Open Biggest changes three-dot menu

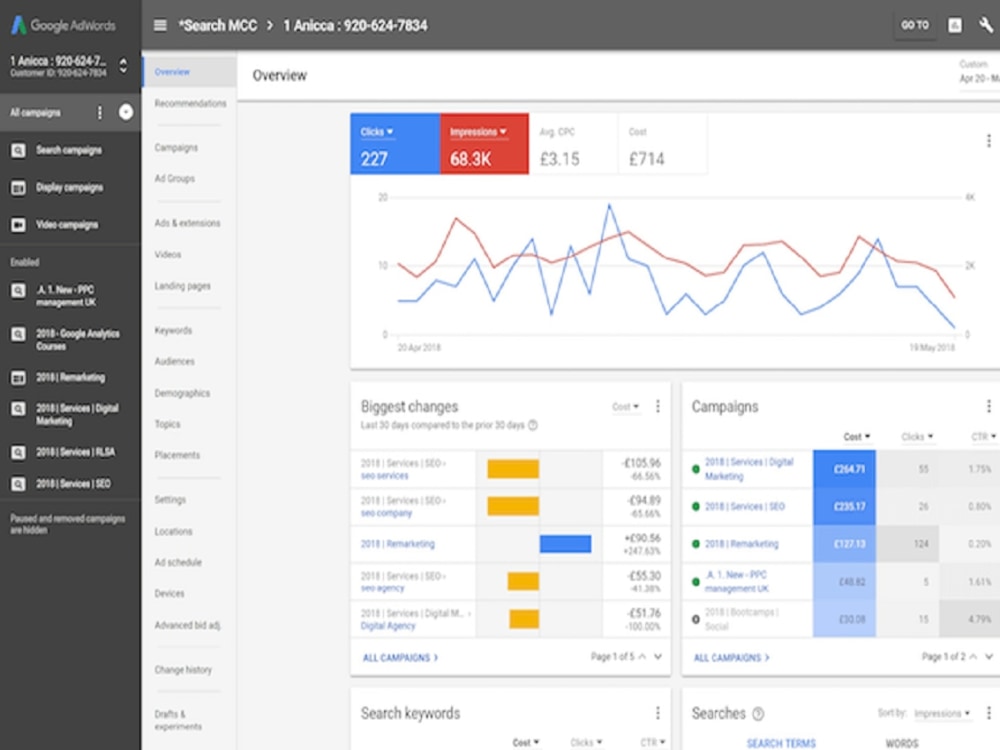pos(658,407)
